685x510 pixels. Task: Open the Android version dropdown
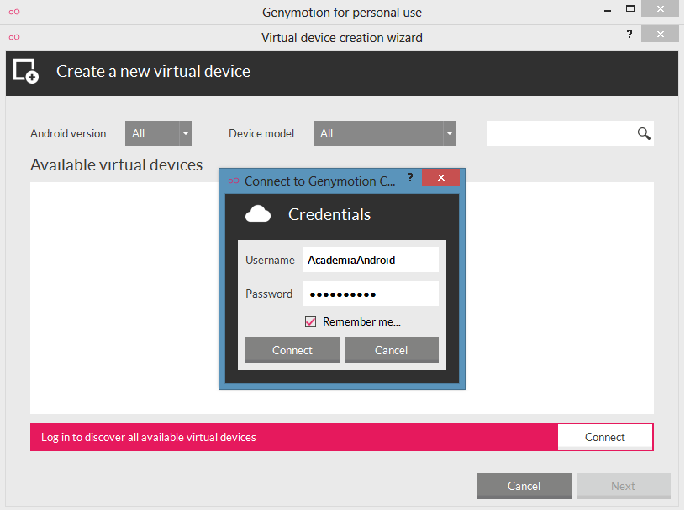pyautogui.click(x=158, y=133)
